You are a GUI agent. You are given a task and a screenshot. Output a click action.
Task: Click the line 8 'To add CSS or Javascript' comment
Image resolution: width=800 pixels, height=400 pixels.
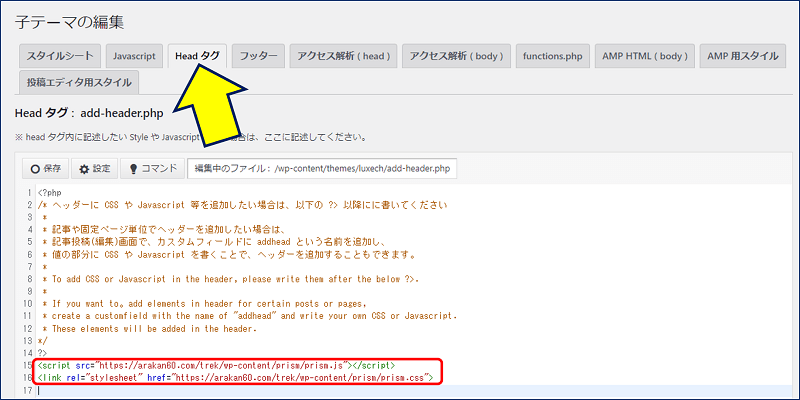pos(230,280)
